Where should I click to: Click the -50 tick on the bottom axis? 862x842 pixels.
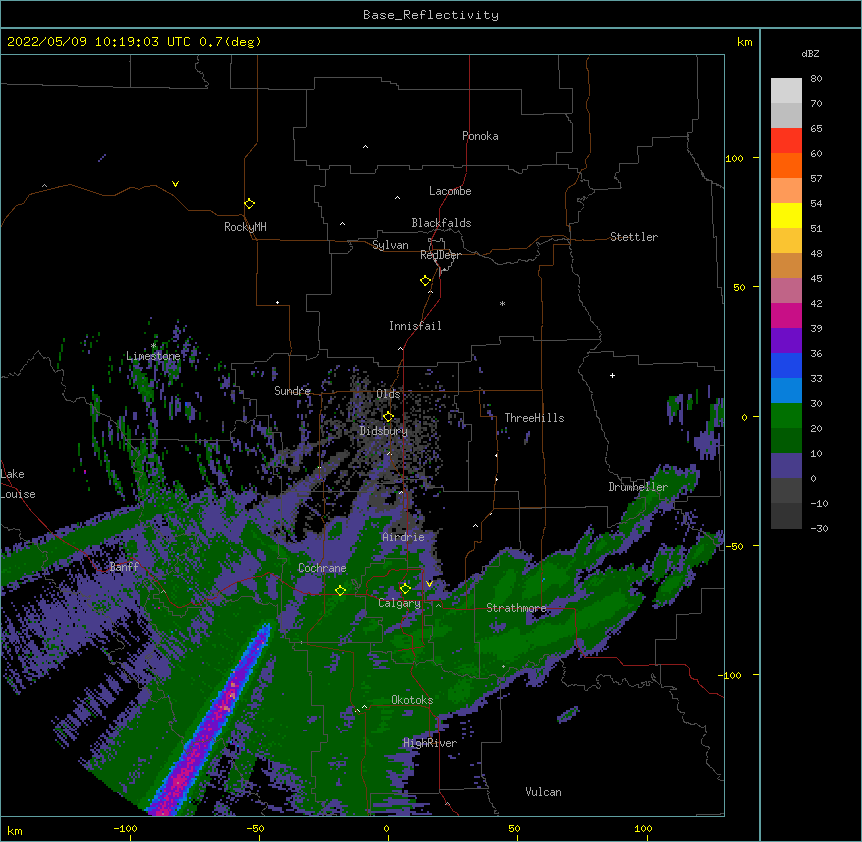coord(255,828)
